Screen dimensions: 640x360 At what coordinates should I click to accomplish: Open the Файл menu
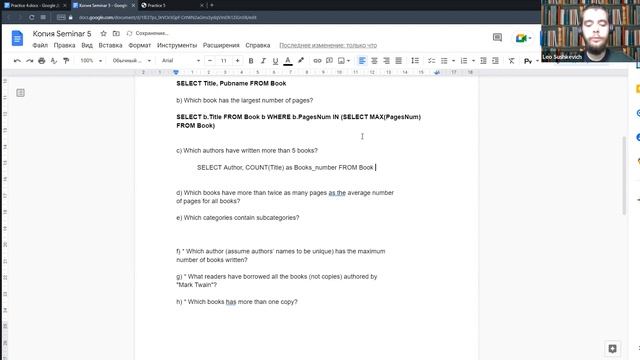pos(40,45)
